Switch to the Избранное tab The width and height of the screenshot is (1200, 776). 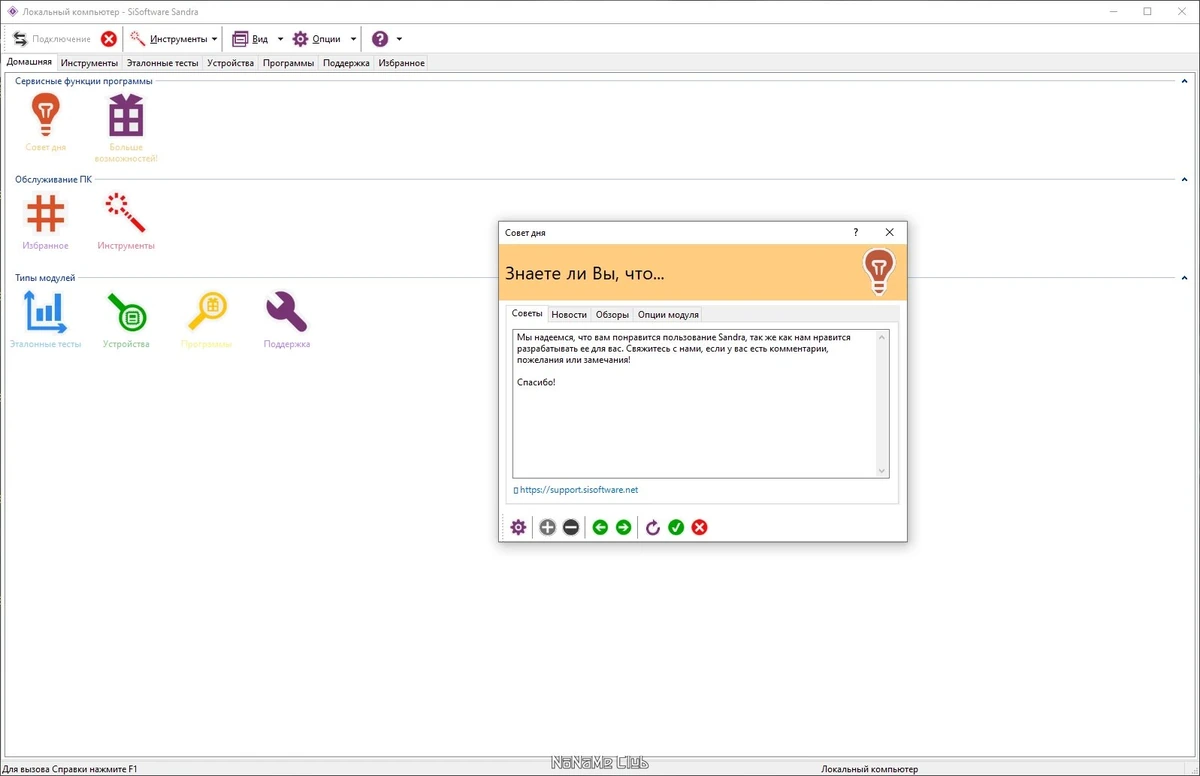[402, 63]
